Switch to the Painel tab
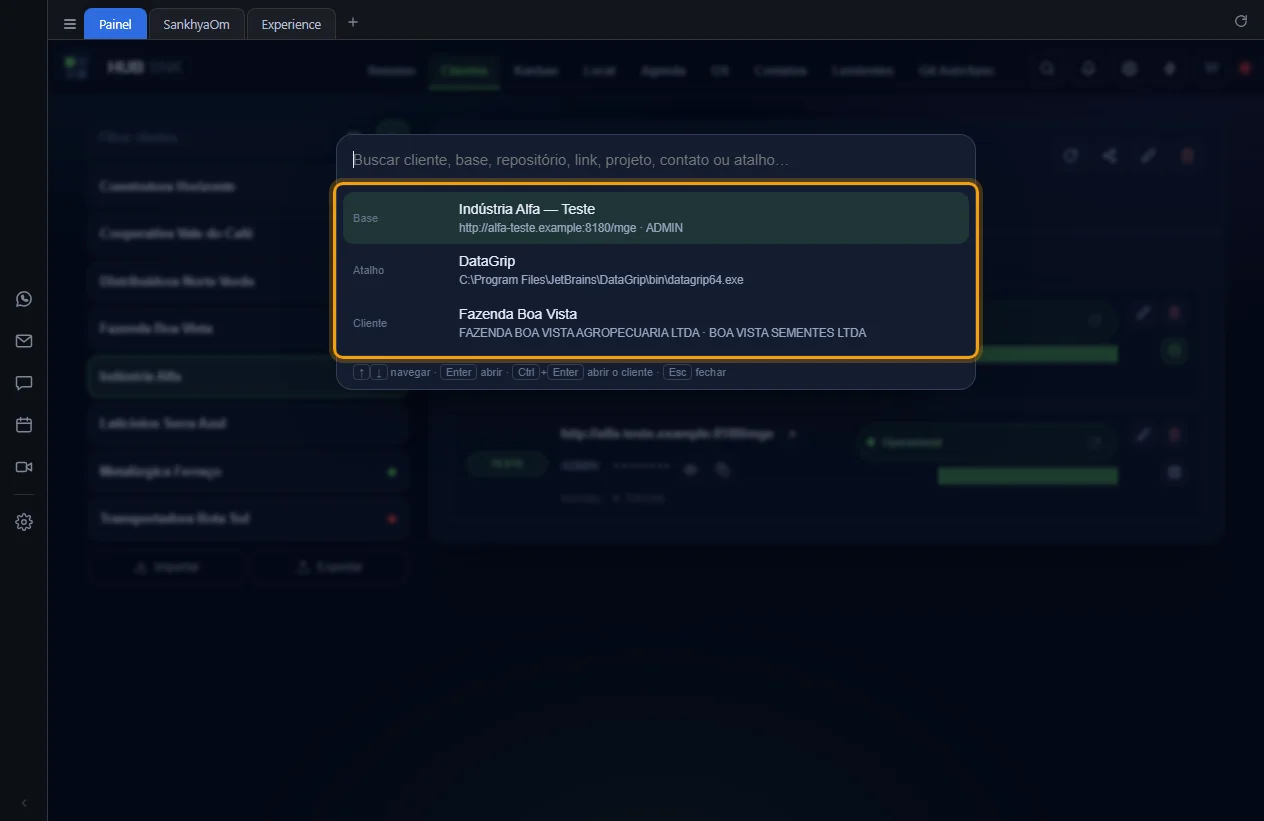Screen dimensions: 1264x821 115,24
